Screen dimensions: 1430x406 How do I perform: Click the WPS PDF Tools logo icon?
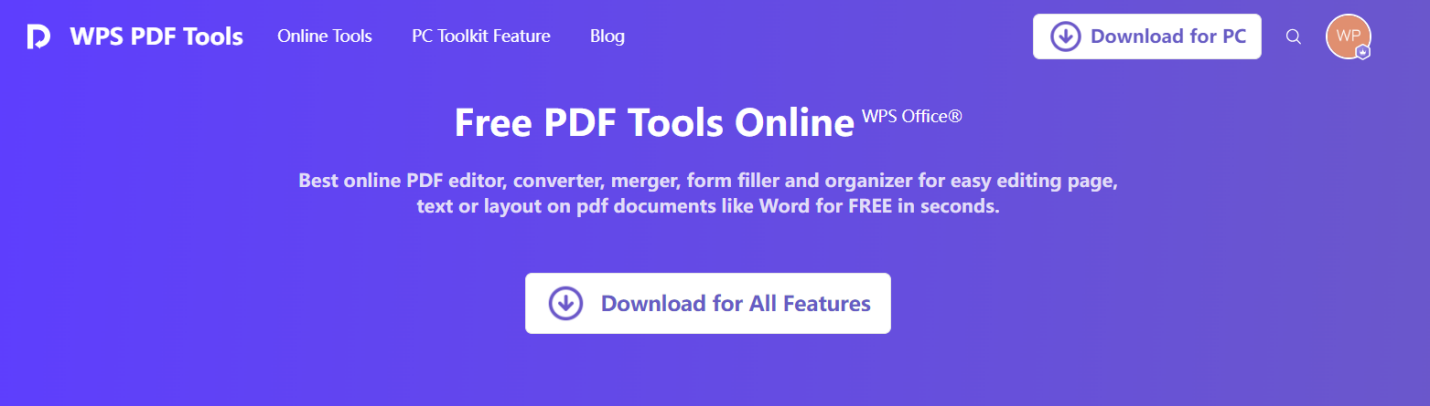click(x=38, y=37)
